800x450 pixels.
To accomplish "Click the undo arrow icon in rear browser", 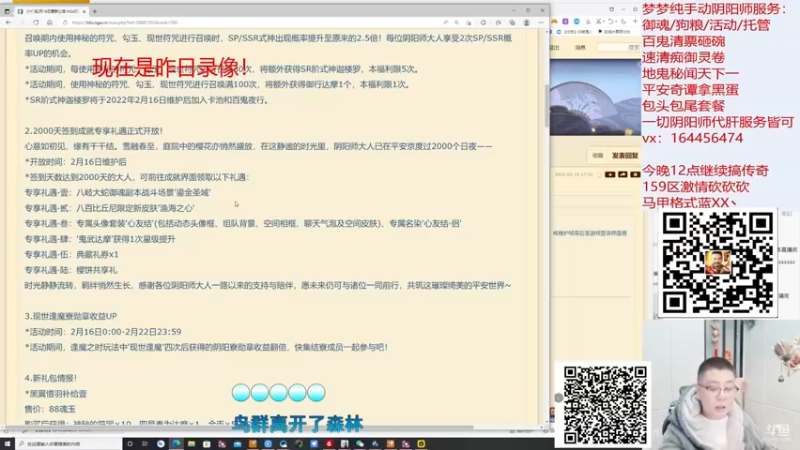I will [x=612, y=21].
